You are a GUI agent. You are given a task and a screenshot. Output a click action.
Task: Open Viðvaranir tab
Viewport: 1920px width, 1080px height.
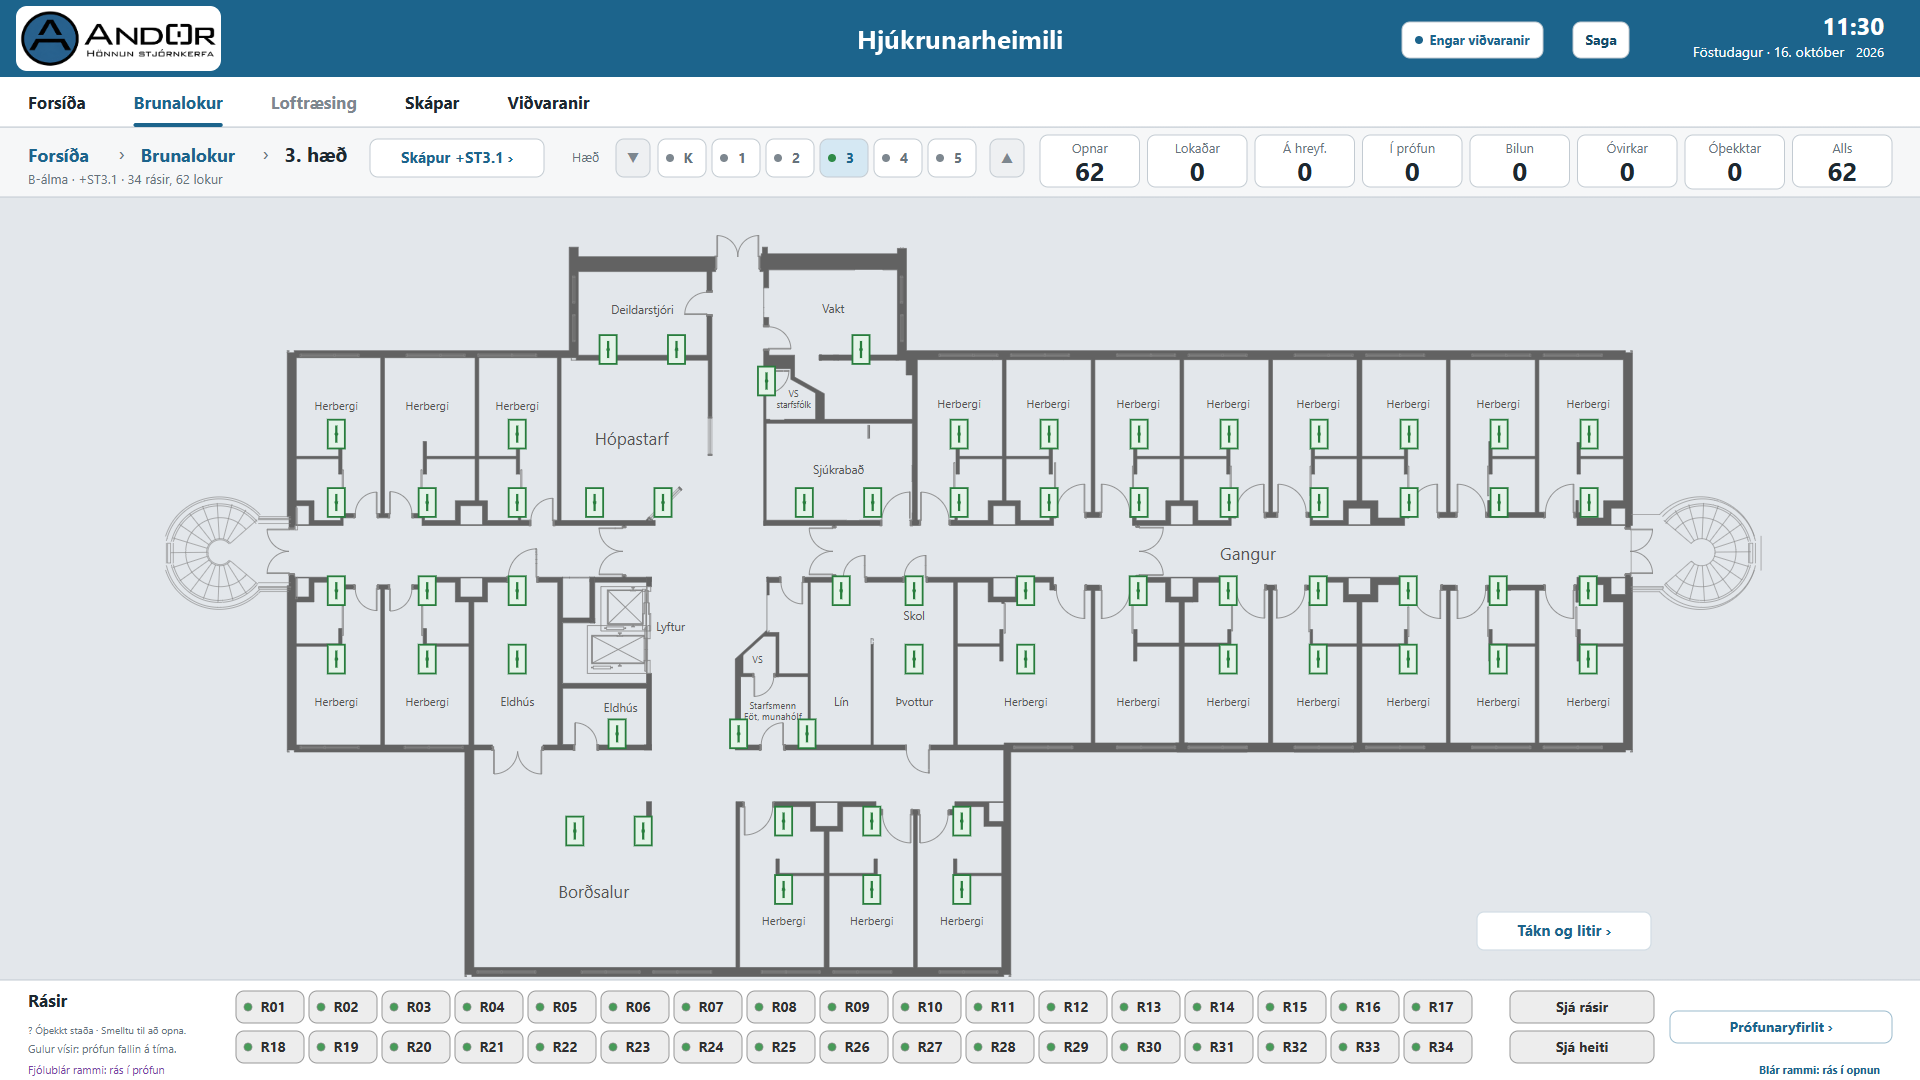coord(548,103)
